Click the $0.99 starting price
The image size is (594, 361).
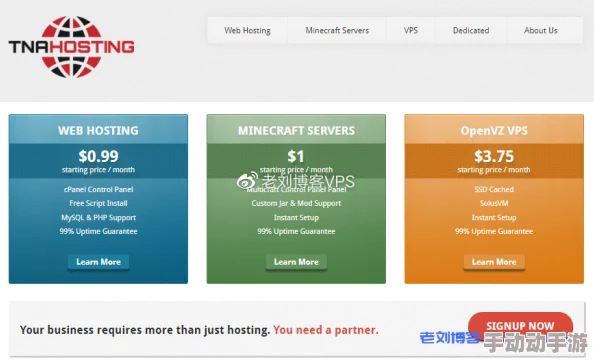[98, 156]
